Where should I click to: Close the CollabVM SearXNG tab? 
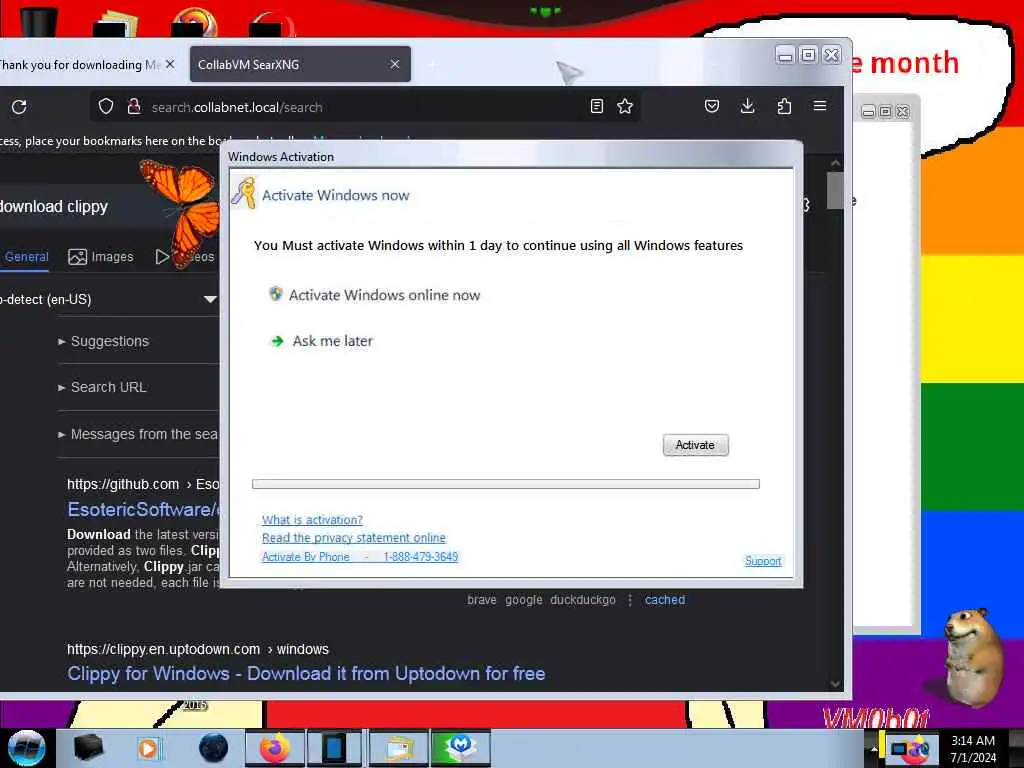[394, 64]
